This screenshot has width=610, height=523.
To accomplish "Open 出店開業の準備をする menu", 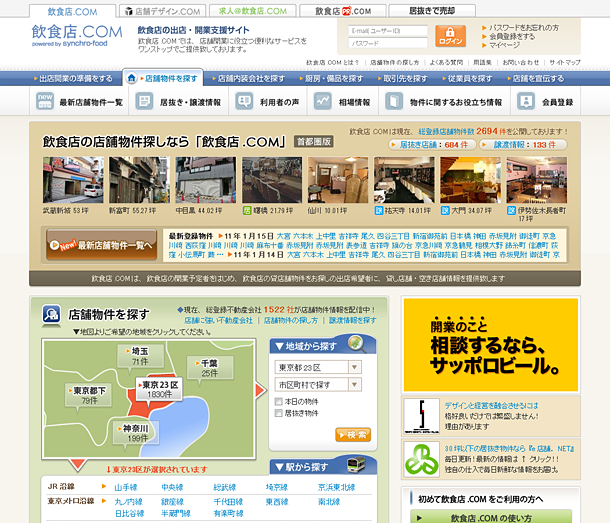I will [x=73, y=79].
